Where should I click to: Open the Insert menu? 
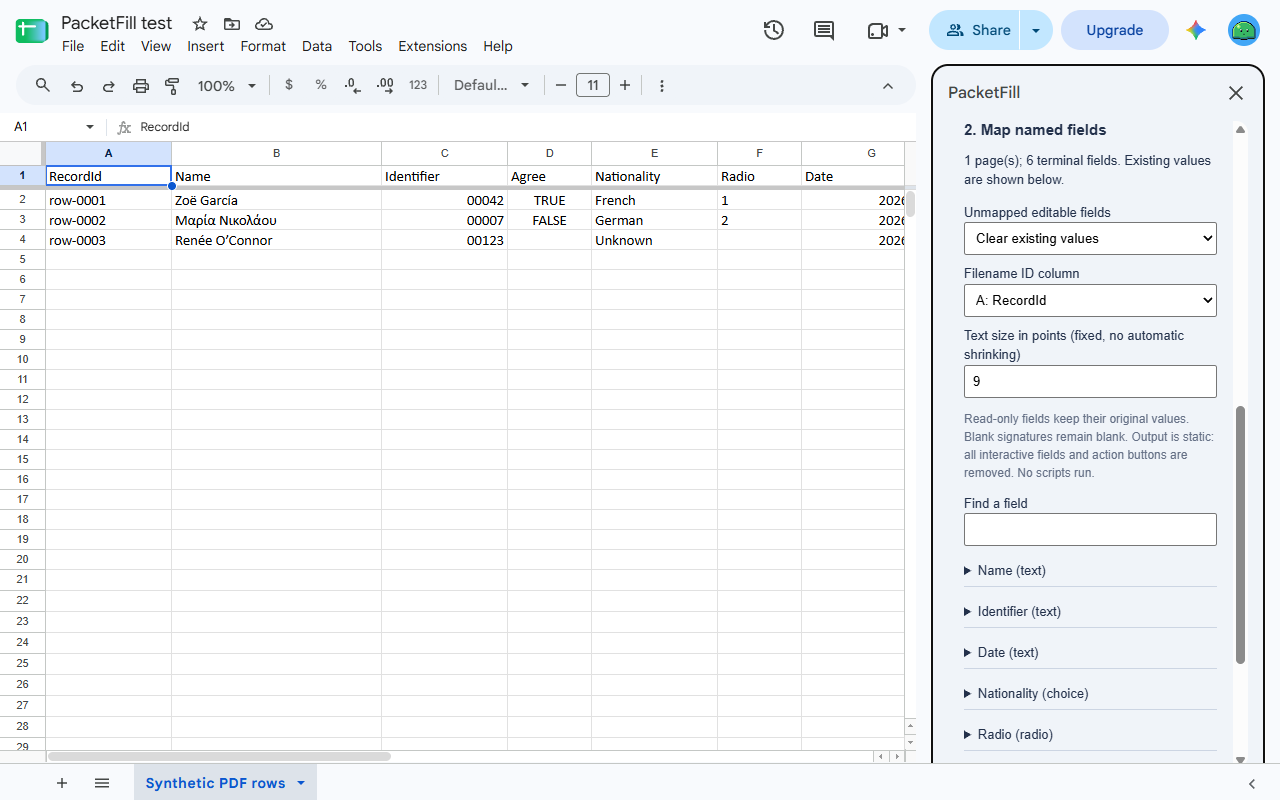pyautogui.click(x=206, y=46)
